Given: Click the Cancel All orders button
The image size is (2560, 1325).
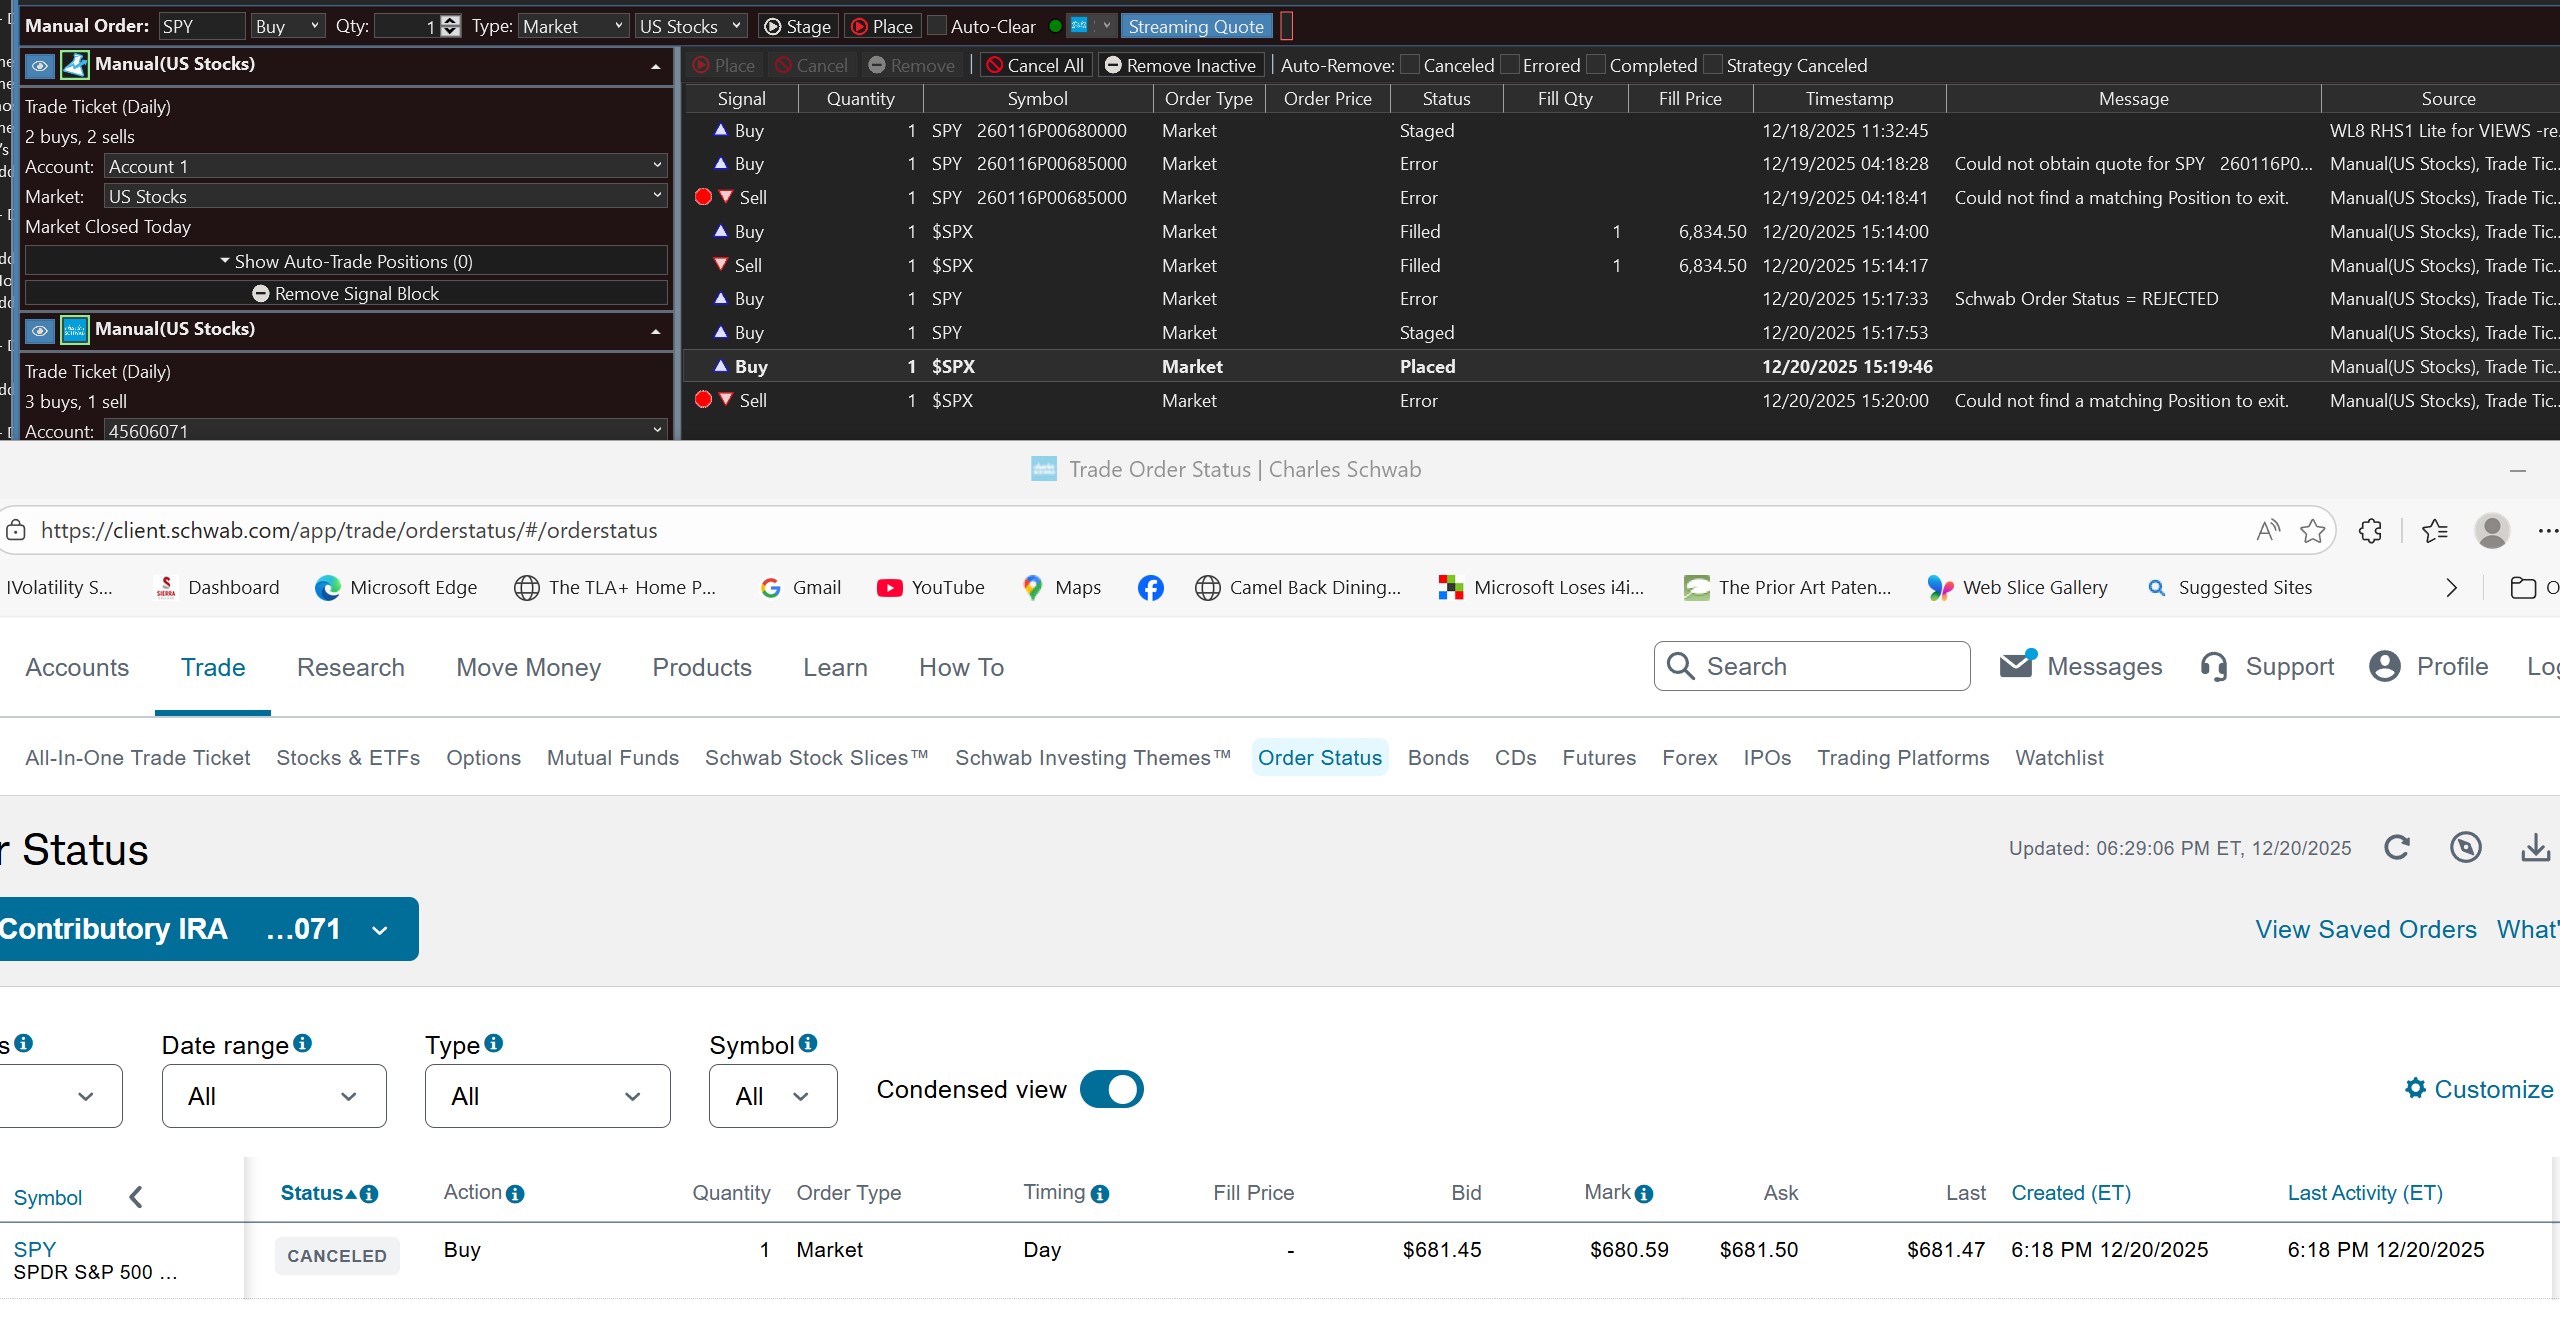Looking at the screenshot, I should [x=1035, y=65].
